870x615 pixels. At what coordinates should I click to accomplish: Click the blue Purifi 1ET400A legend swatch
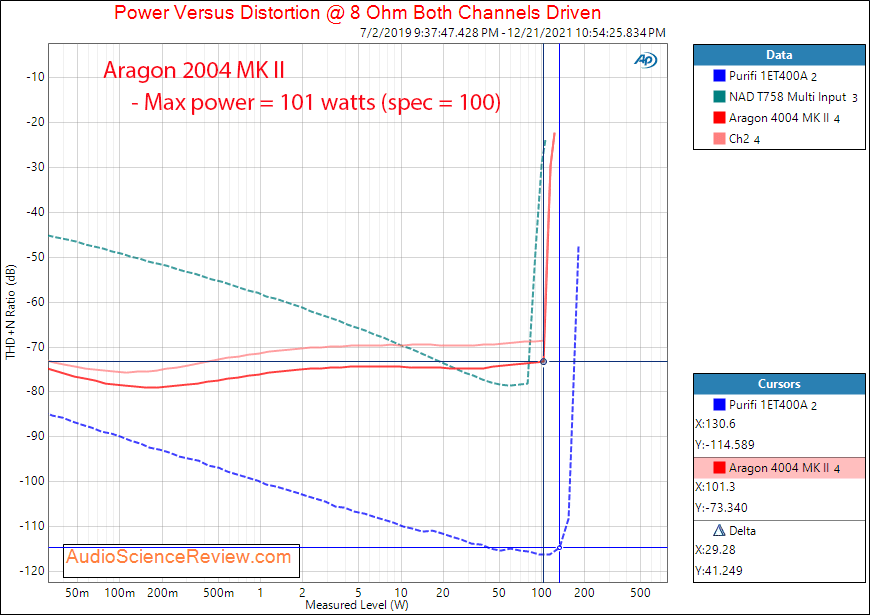coord(719,75)
